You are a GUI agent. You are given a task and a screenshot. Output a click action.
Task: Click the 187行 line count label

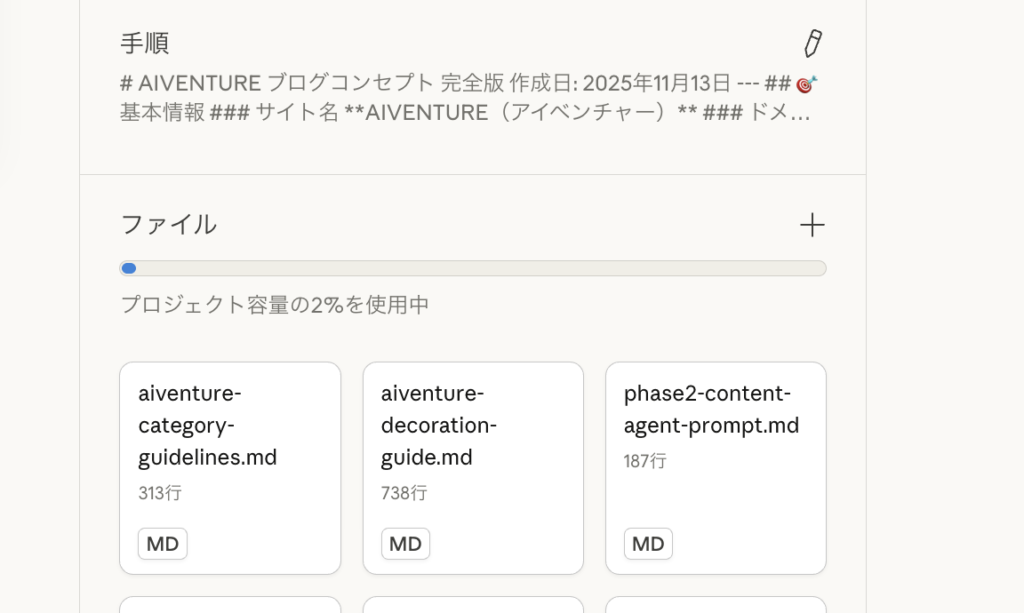pos(645,461)
